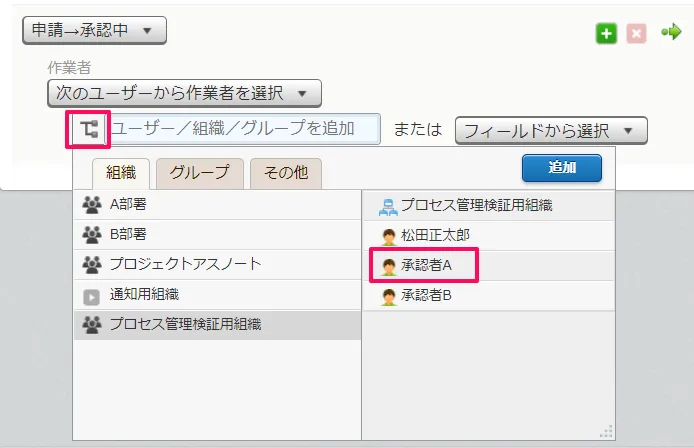Select 通知用組織 in the list

click(217, 294)
